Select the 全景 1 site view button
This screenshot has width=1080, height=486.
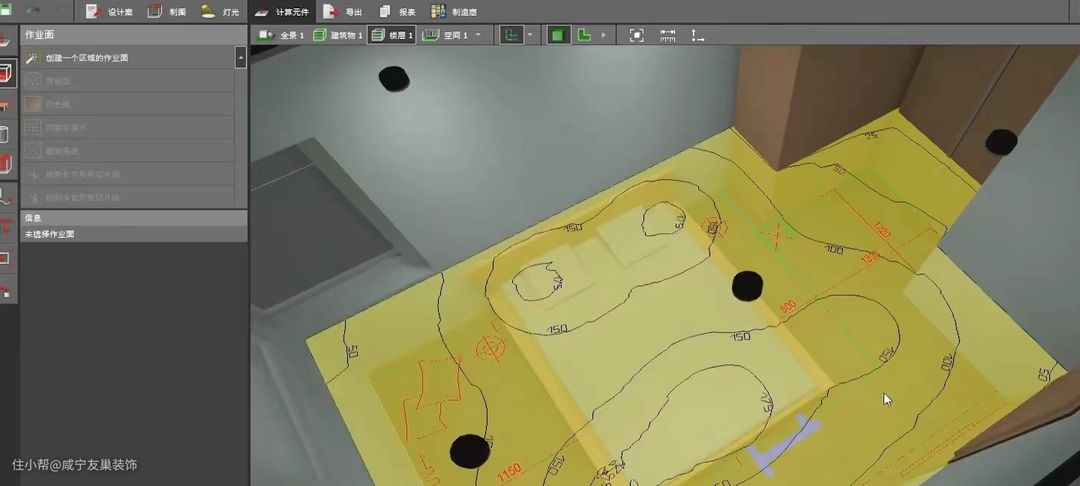point(281,35)
